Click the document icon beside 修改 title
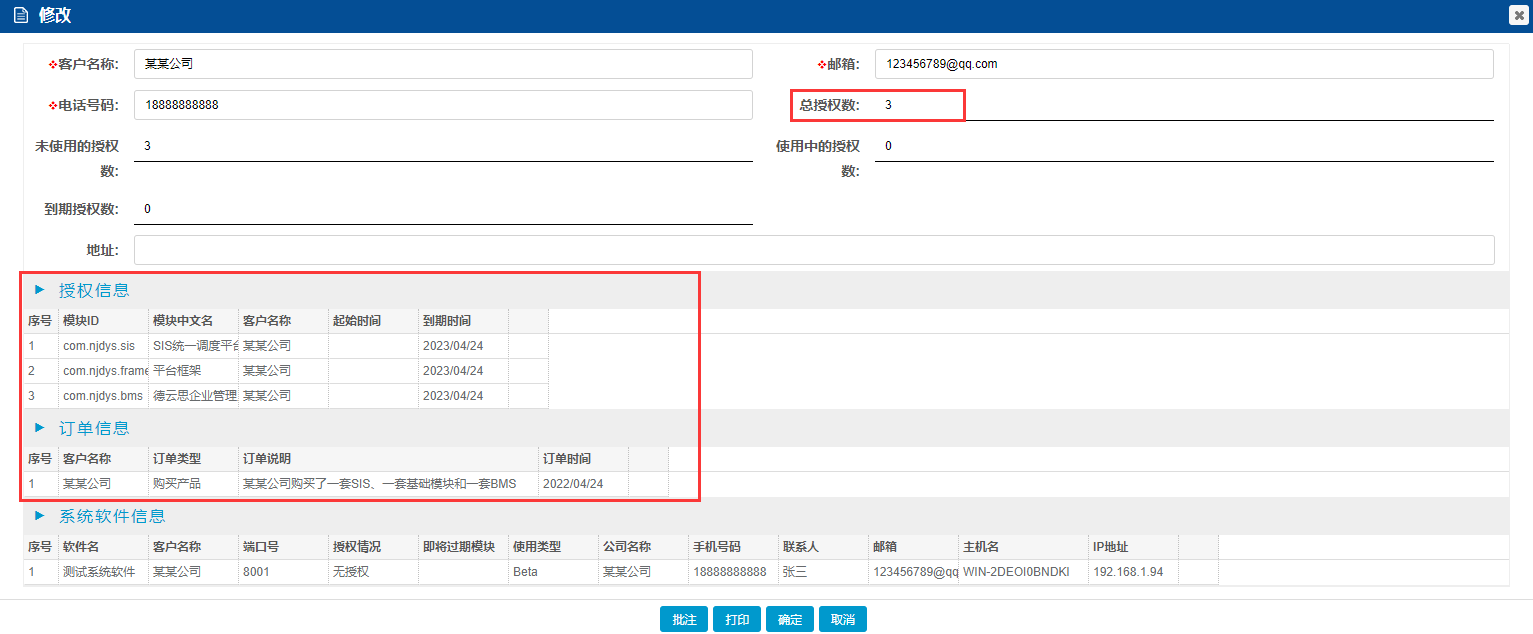 click(x=20, y=16)
